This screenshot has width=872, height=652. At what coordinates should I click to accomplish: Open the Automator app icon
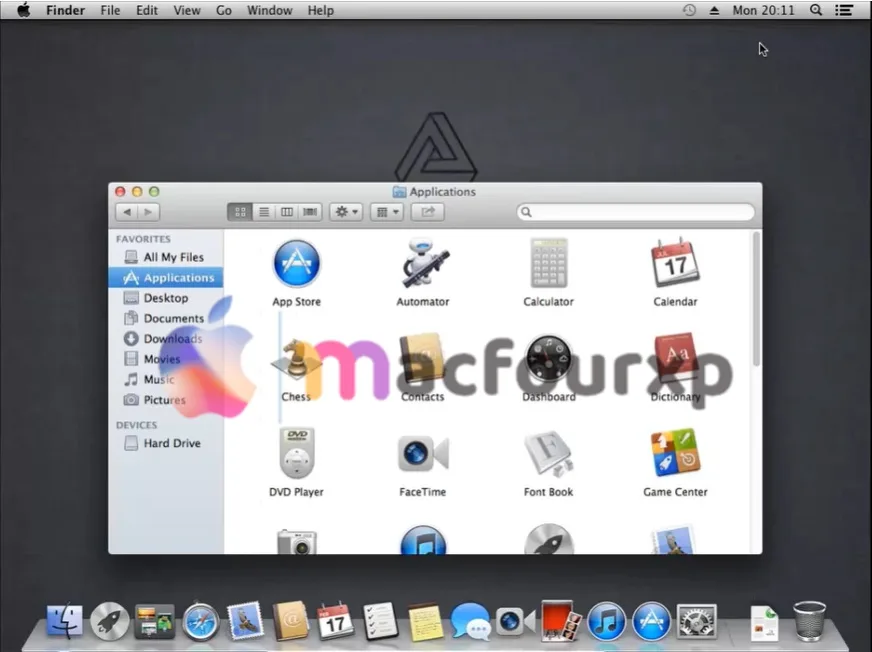[423, 263]
